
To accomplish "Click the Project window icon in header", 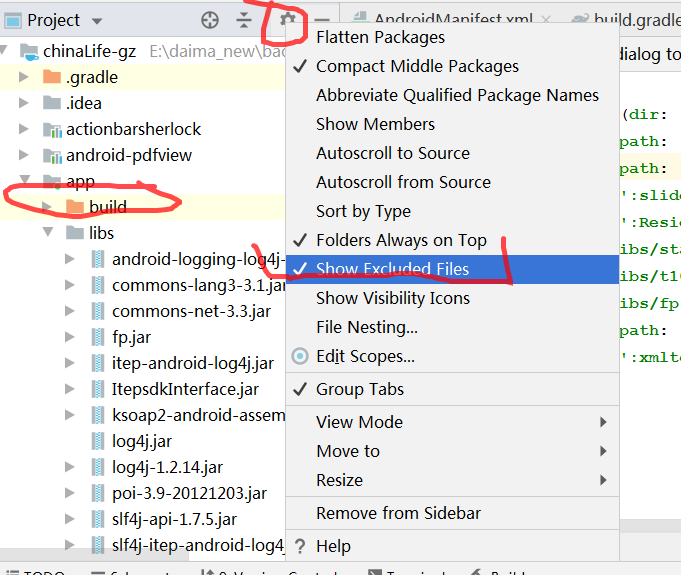I will tap(13, 20).
